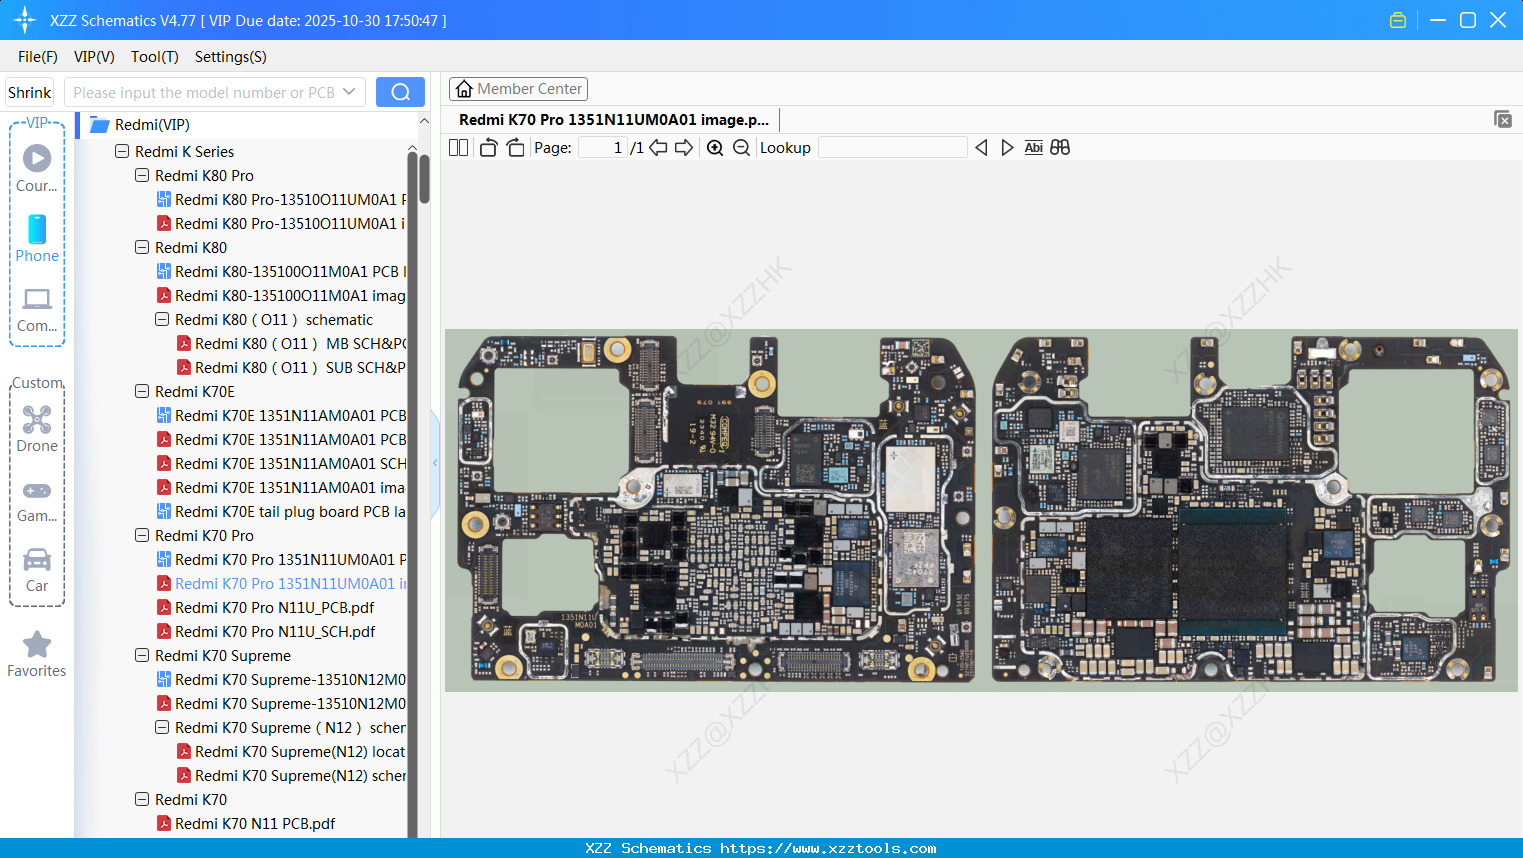Close the K70 Pro image tab
The height and width of the screenshot is (858, 1523).
[1503, 118]
